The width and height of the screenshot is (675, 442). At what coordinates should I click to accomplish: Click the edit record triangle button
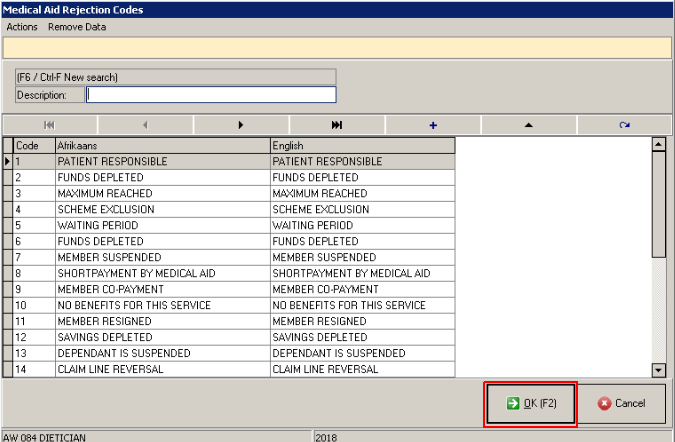click(x=528, y=125)
